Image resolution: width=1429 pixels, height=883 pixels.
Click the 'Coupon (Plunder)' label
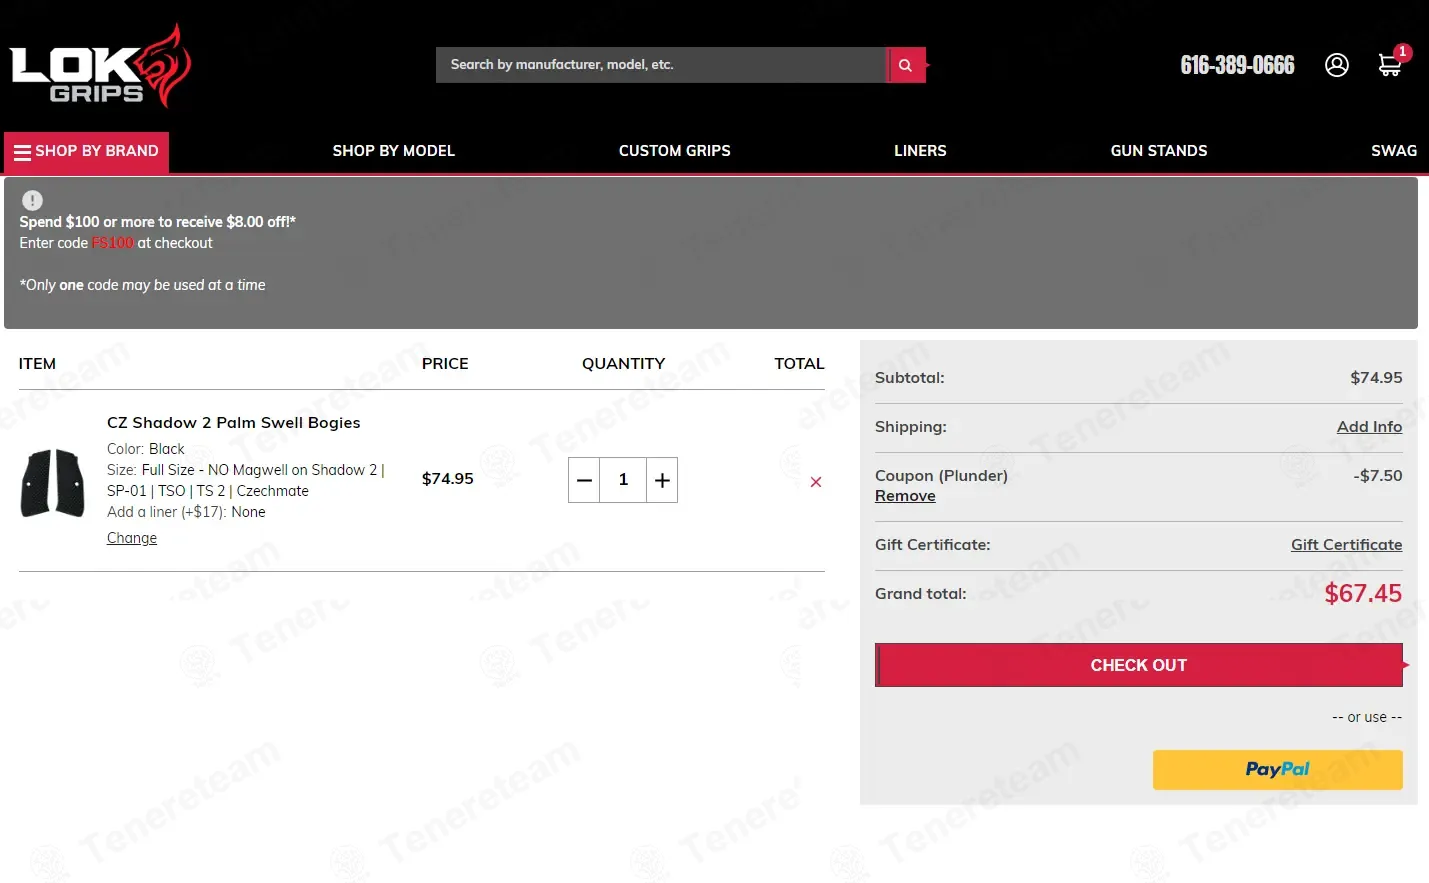click(941, 476)
